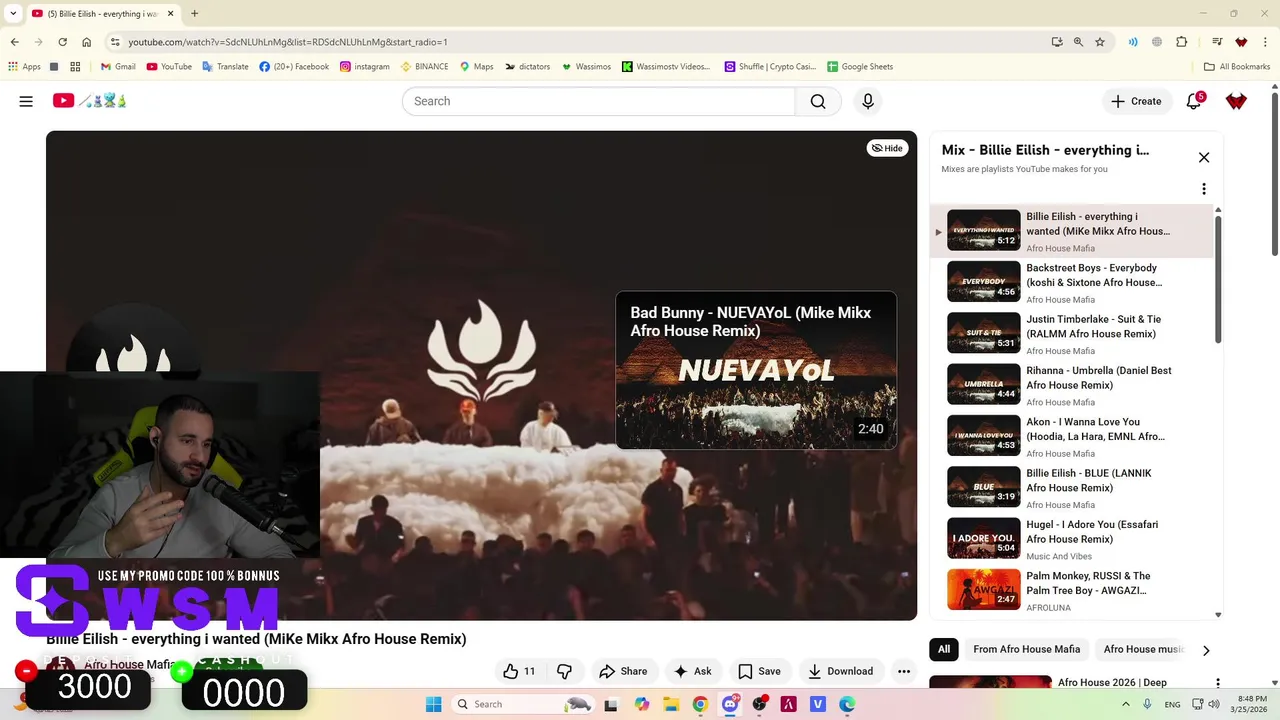Image resolution: width=1280 pixels, height=720 pixels.
Task: Go back in browser history
Action: coord(14,42)
